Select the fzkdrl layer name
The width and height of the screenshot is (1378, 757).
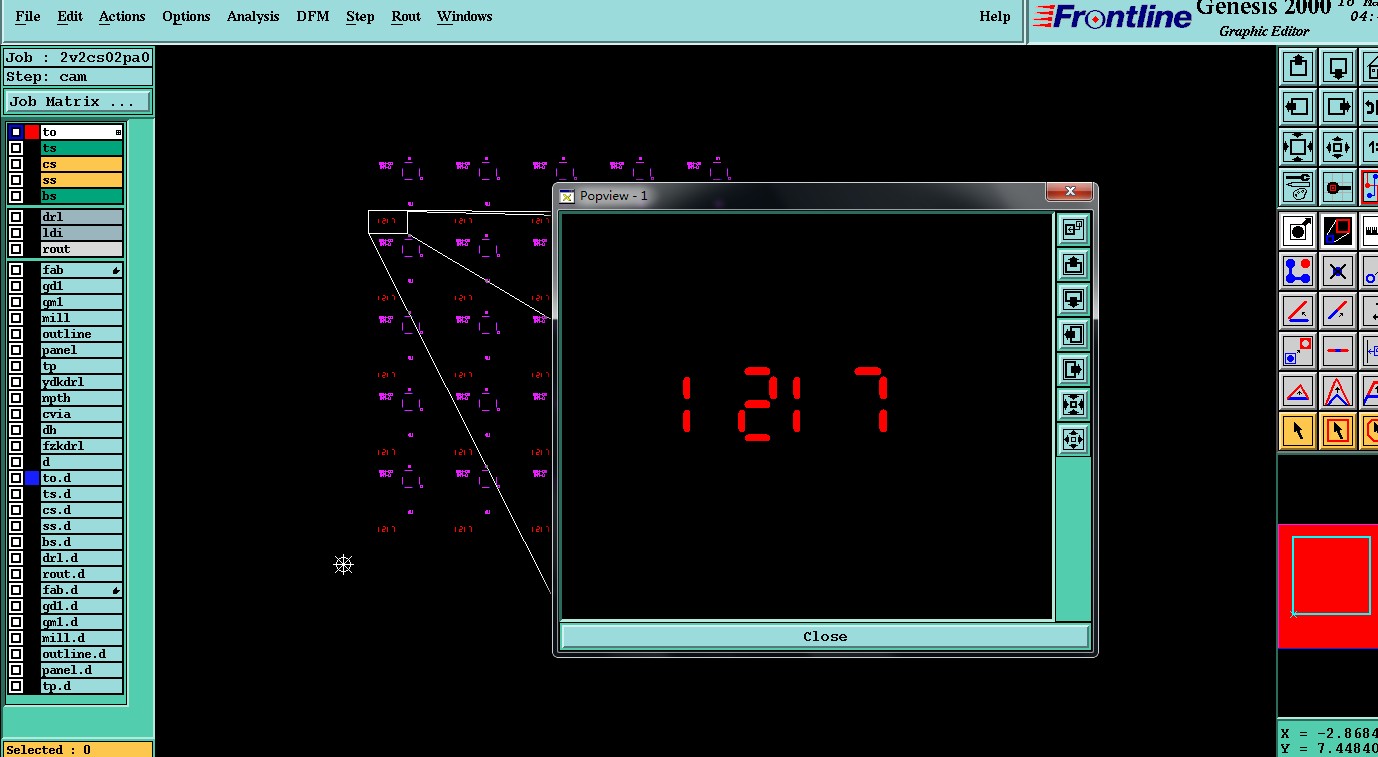click(x=82, y=446)
